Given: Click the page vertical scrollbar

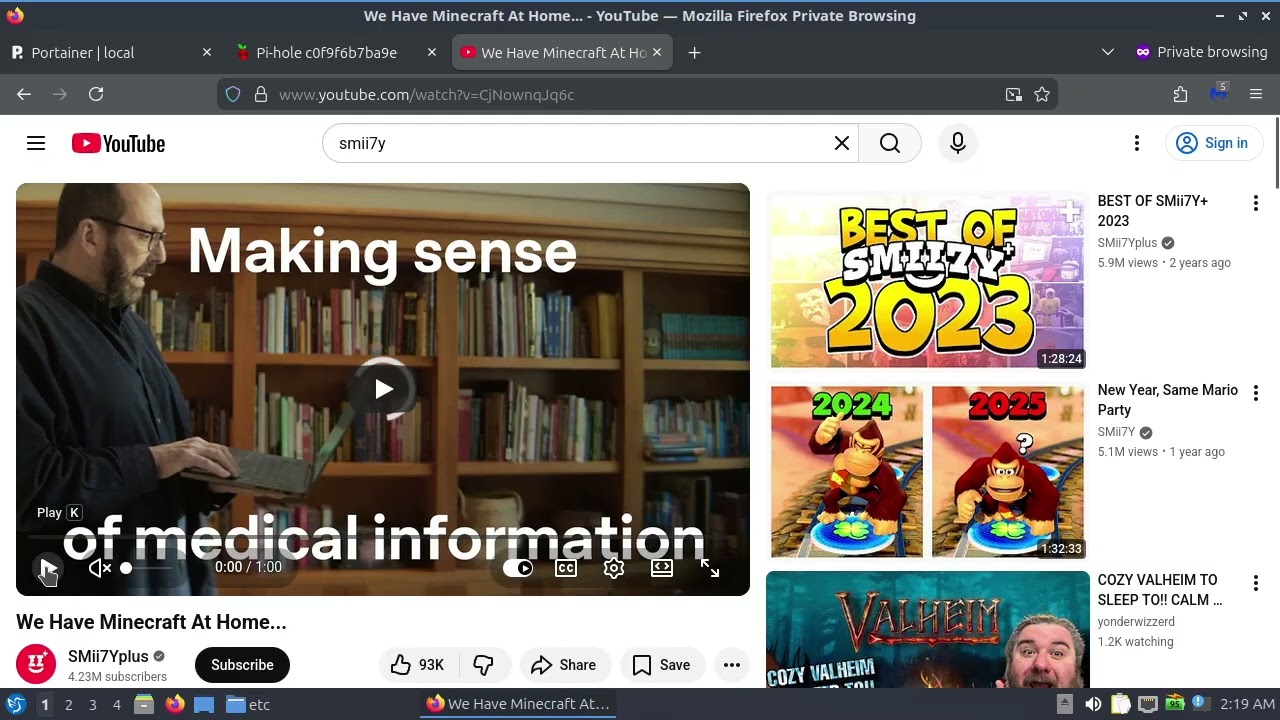Looking at the screenshot, I should 1276,152.
